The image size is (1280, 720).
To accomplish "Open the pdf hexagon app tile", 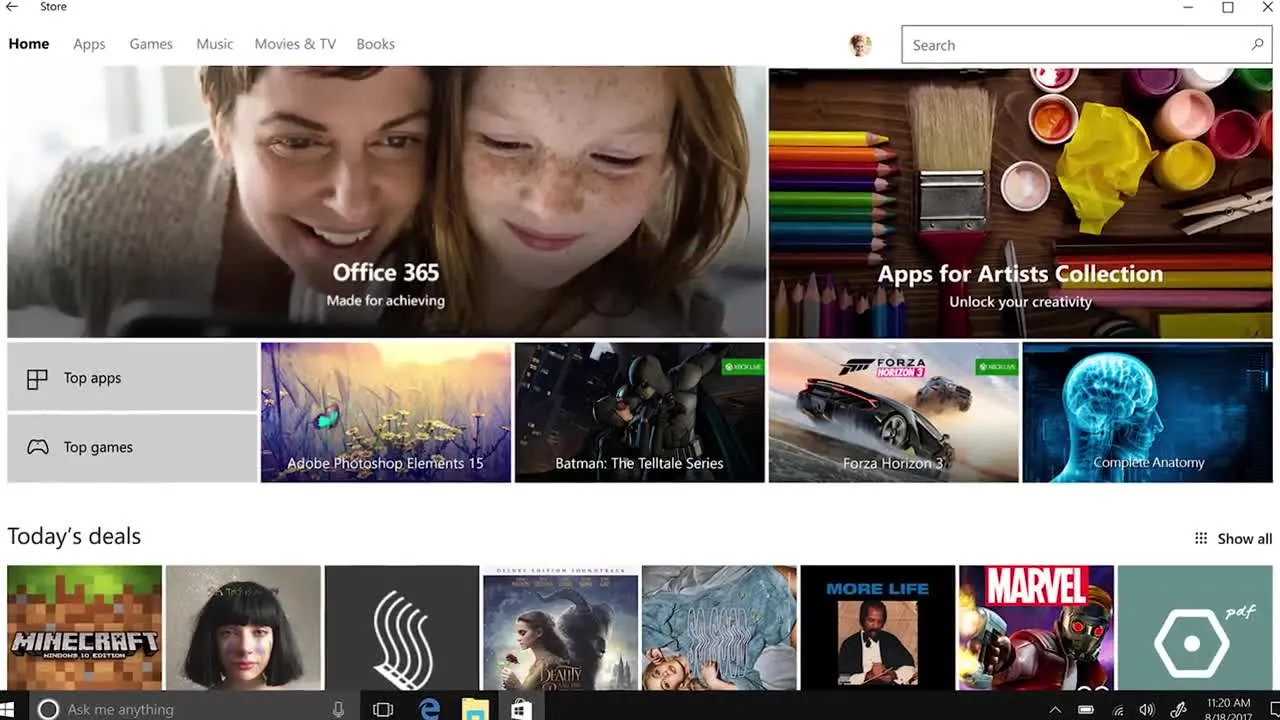I will (x=1195, y=628).
